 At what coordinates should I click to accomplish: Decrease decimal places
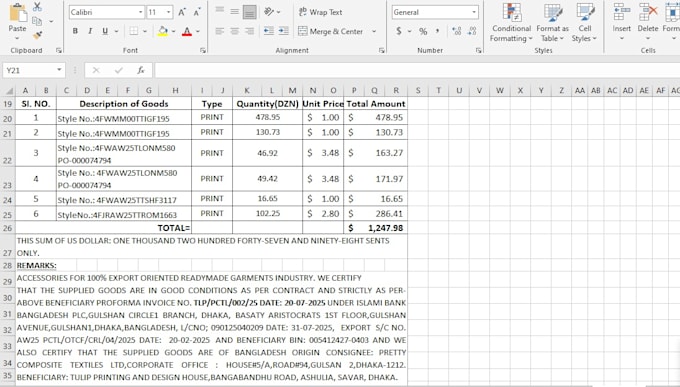[472, 31]
